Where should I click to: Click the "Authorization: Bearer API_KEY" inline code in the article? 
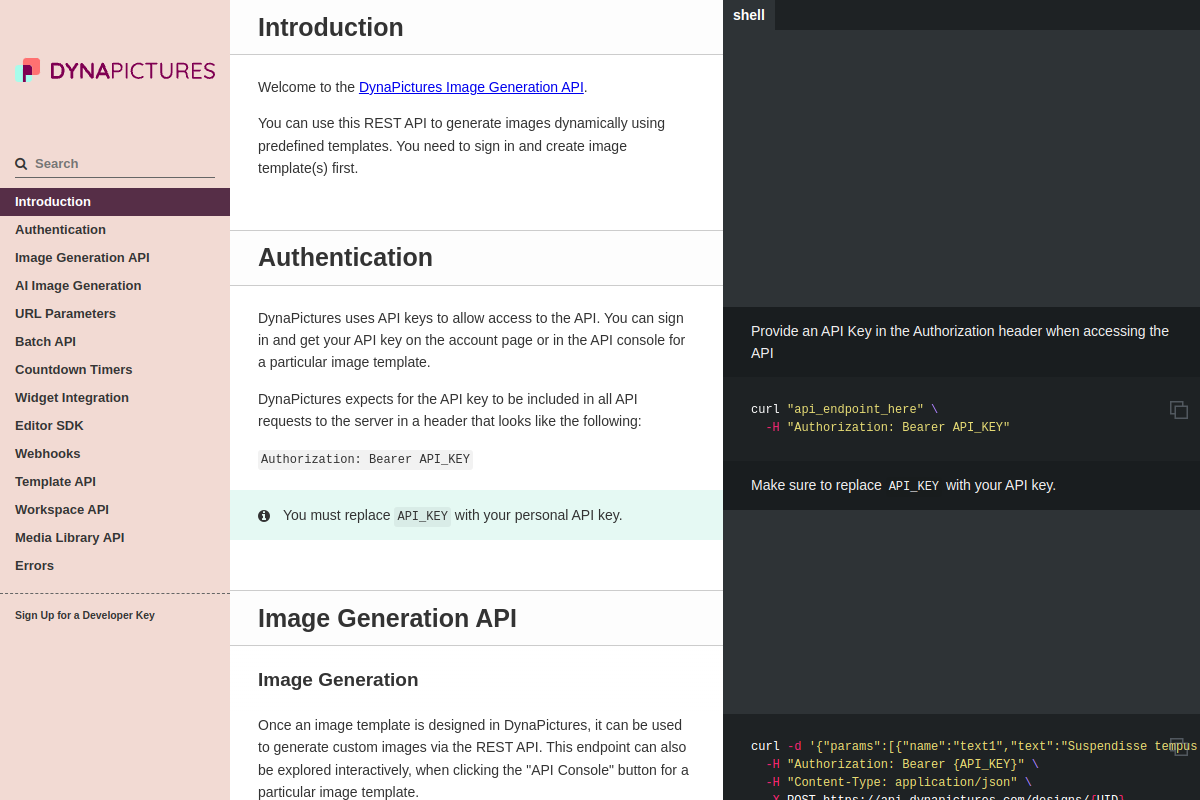[x=365, y=460]
